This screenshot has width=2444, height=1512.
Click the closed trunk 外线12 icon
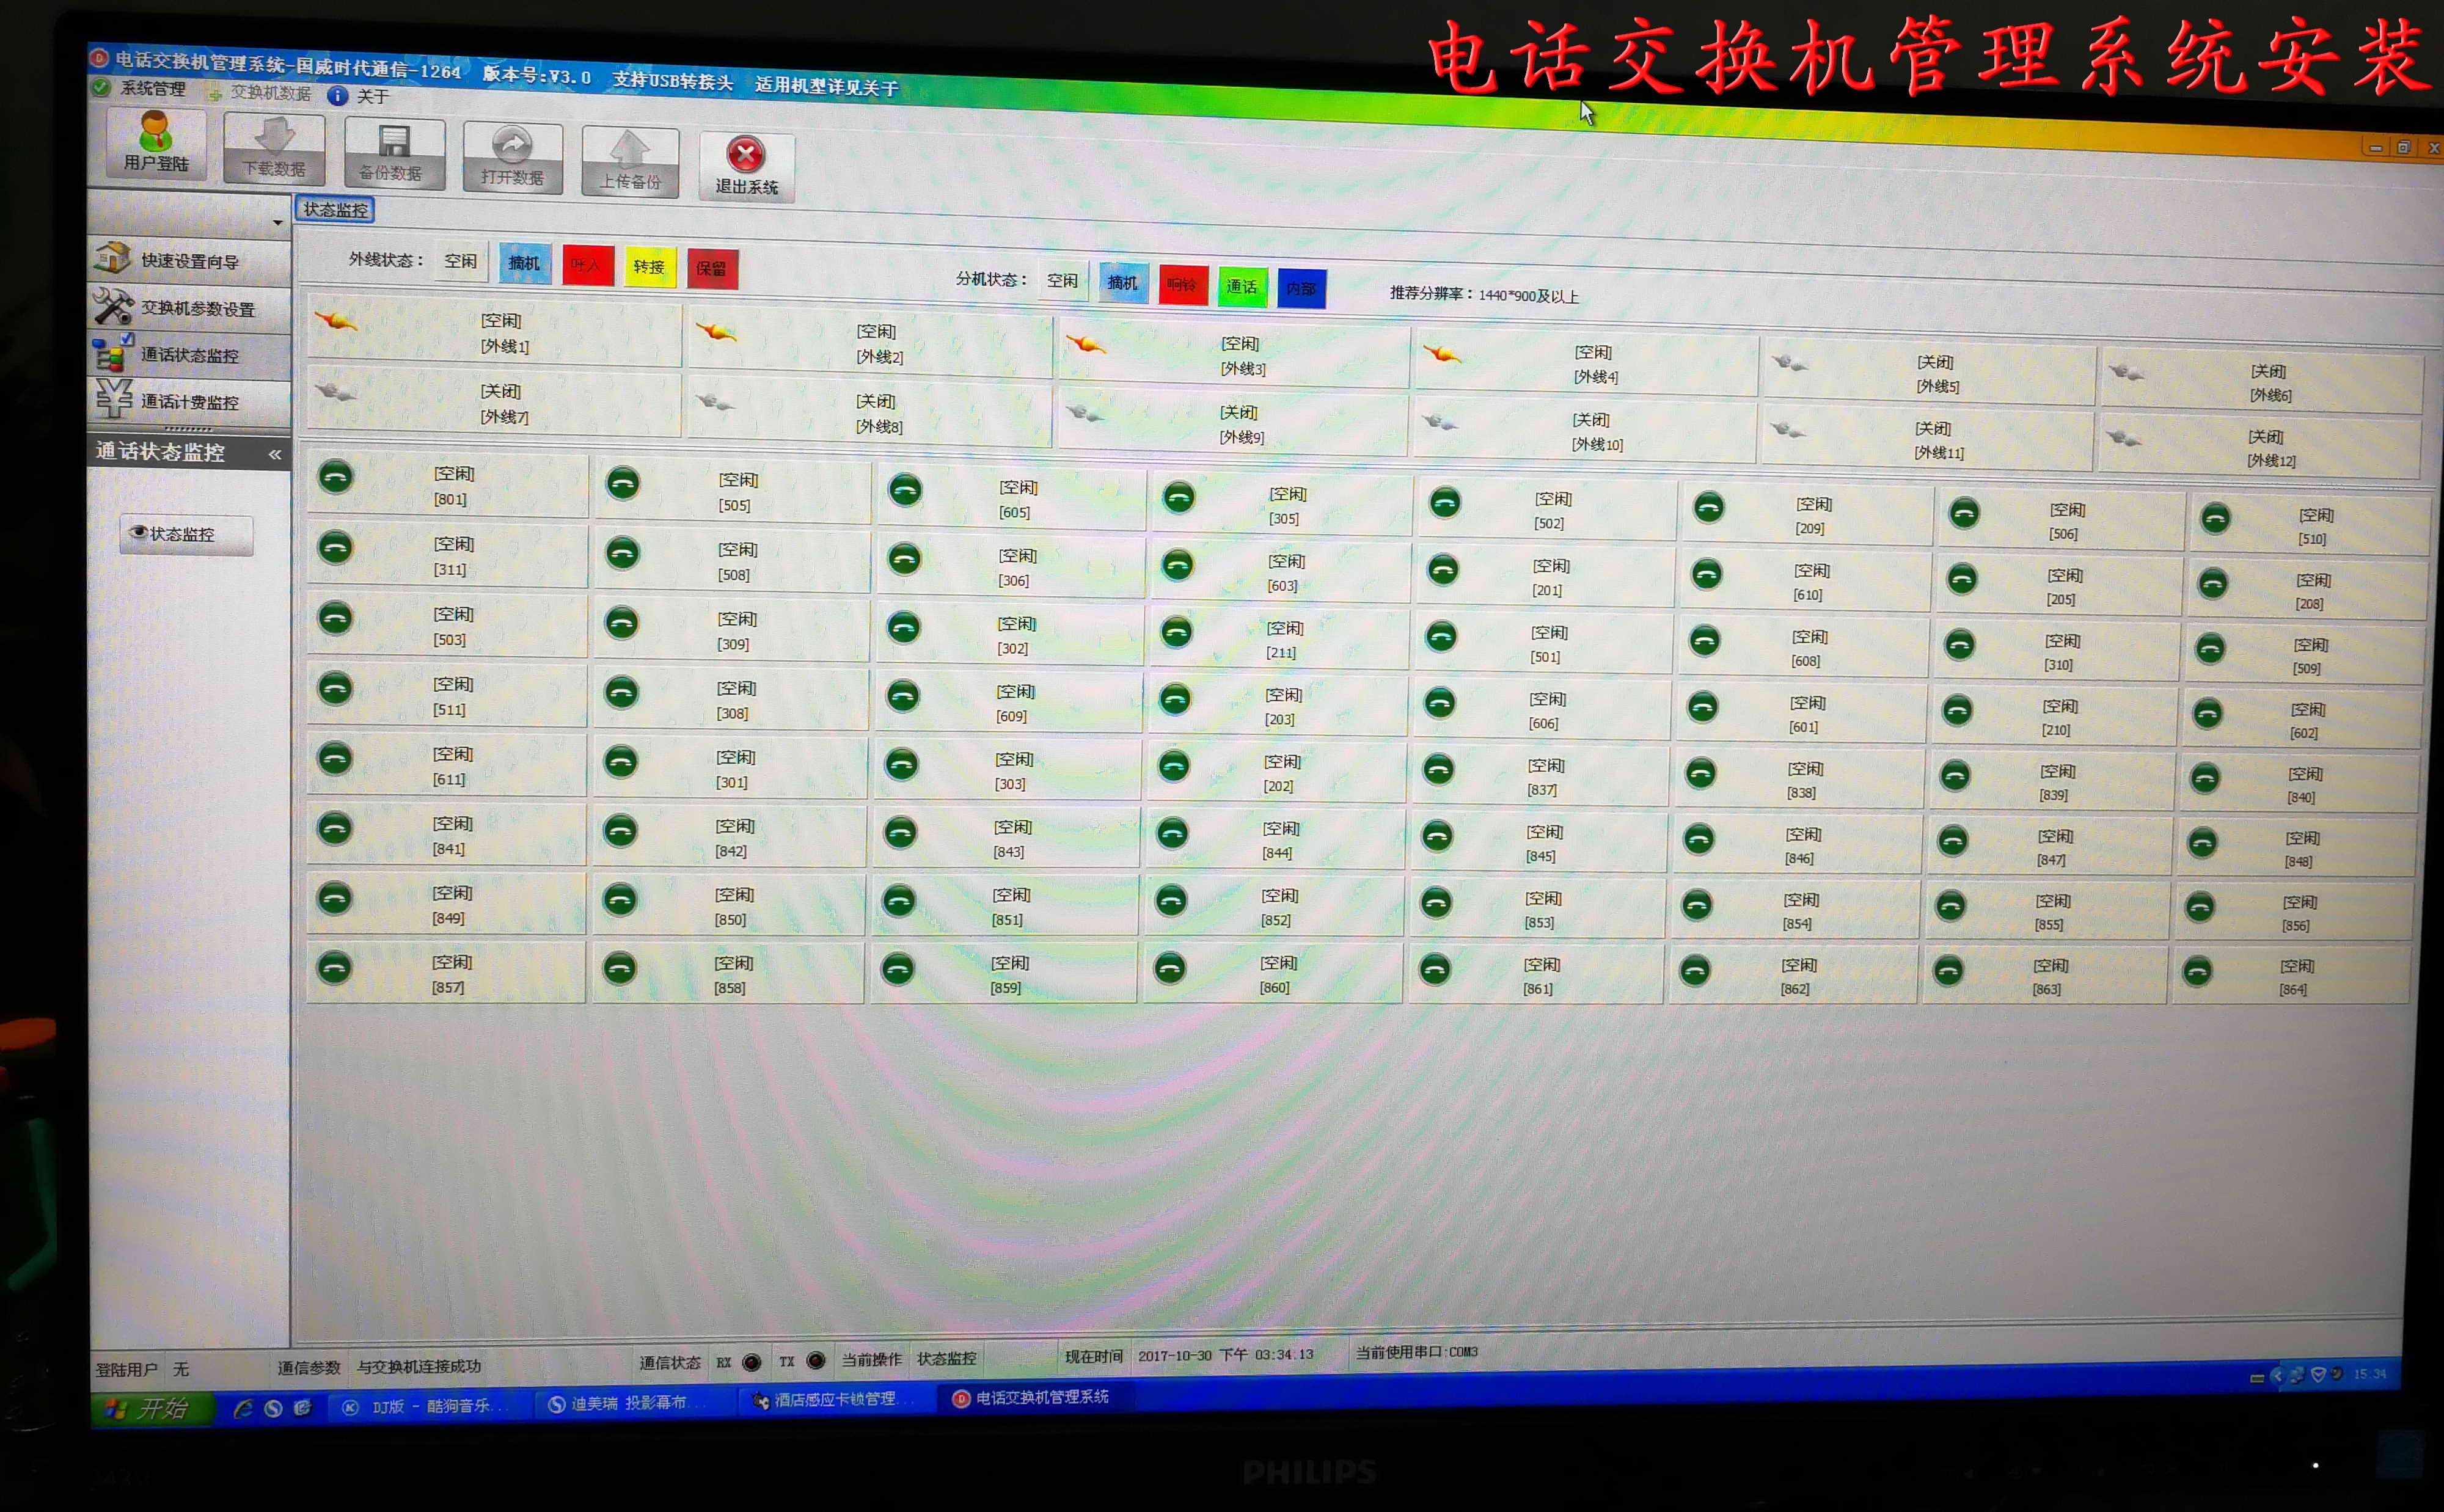click(2123, 438)
